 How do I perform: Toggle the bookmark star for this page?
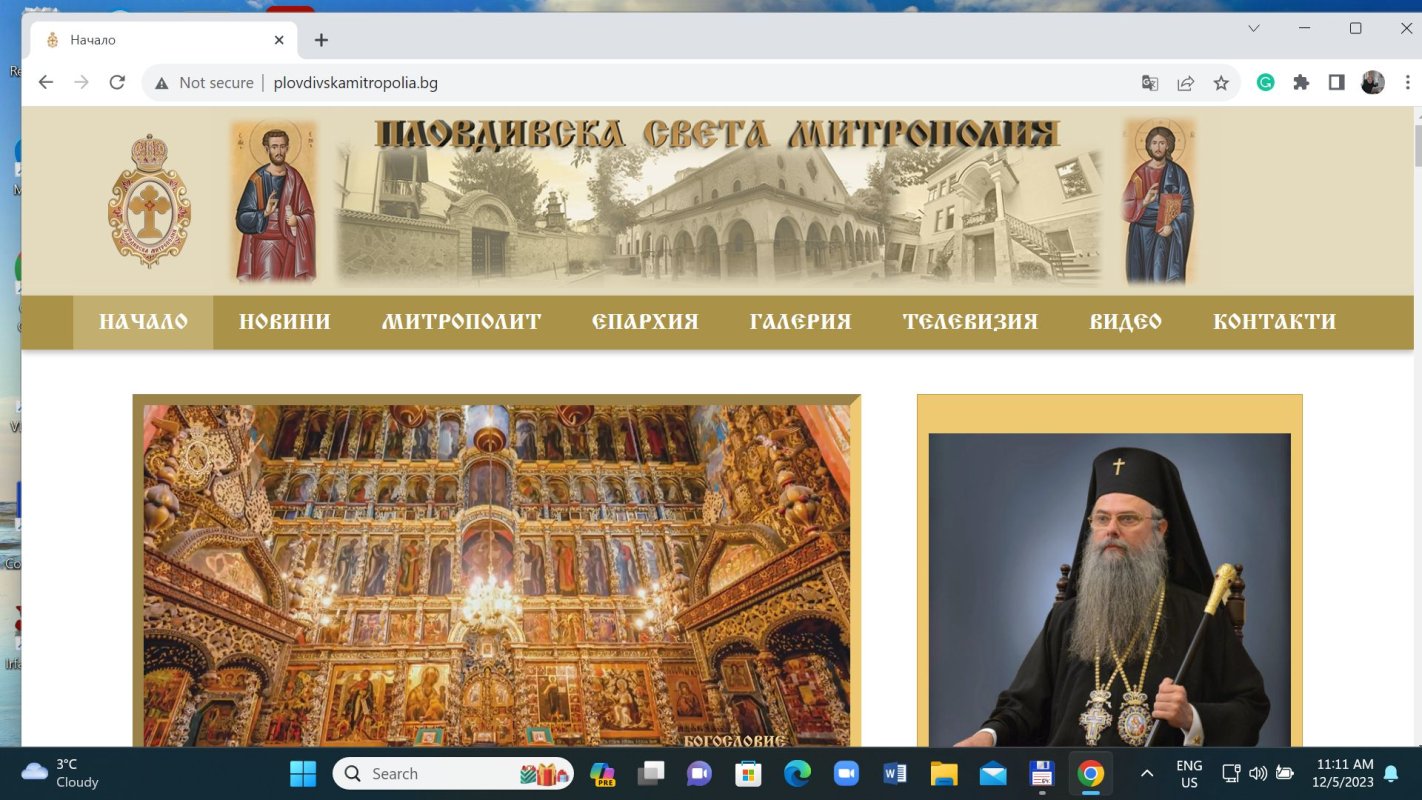pos(1221,83)
